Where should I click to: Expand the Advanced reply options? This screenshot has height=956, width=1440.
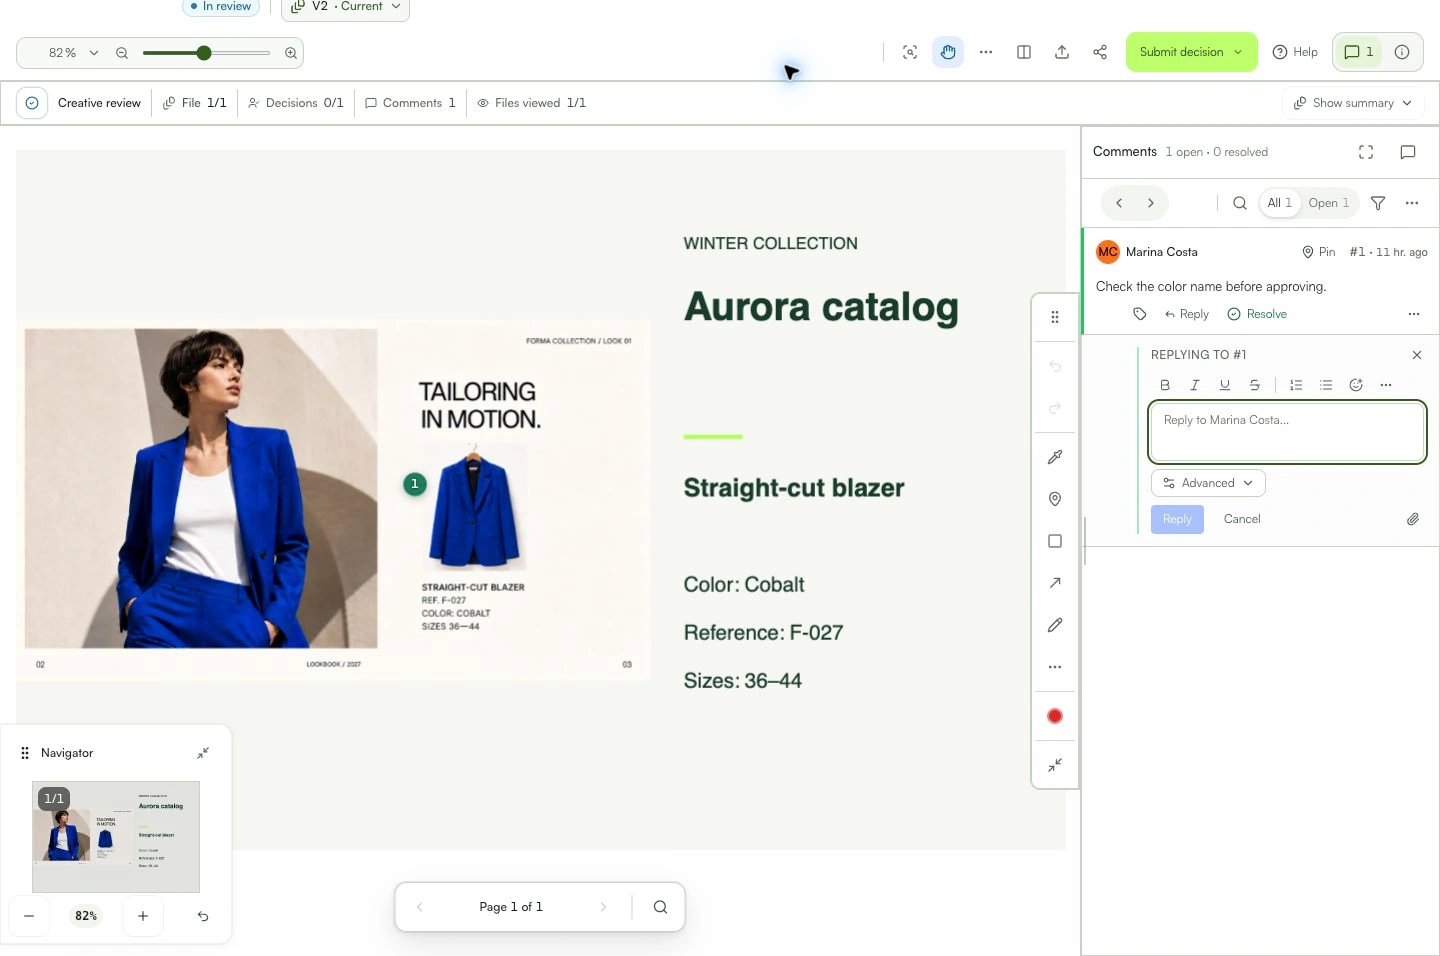[x=1208, y=483]
